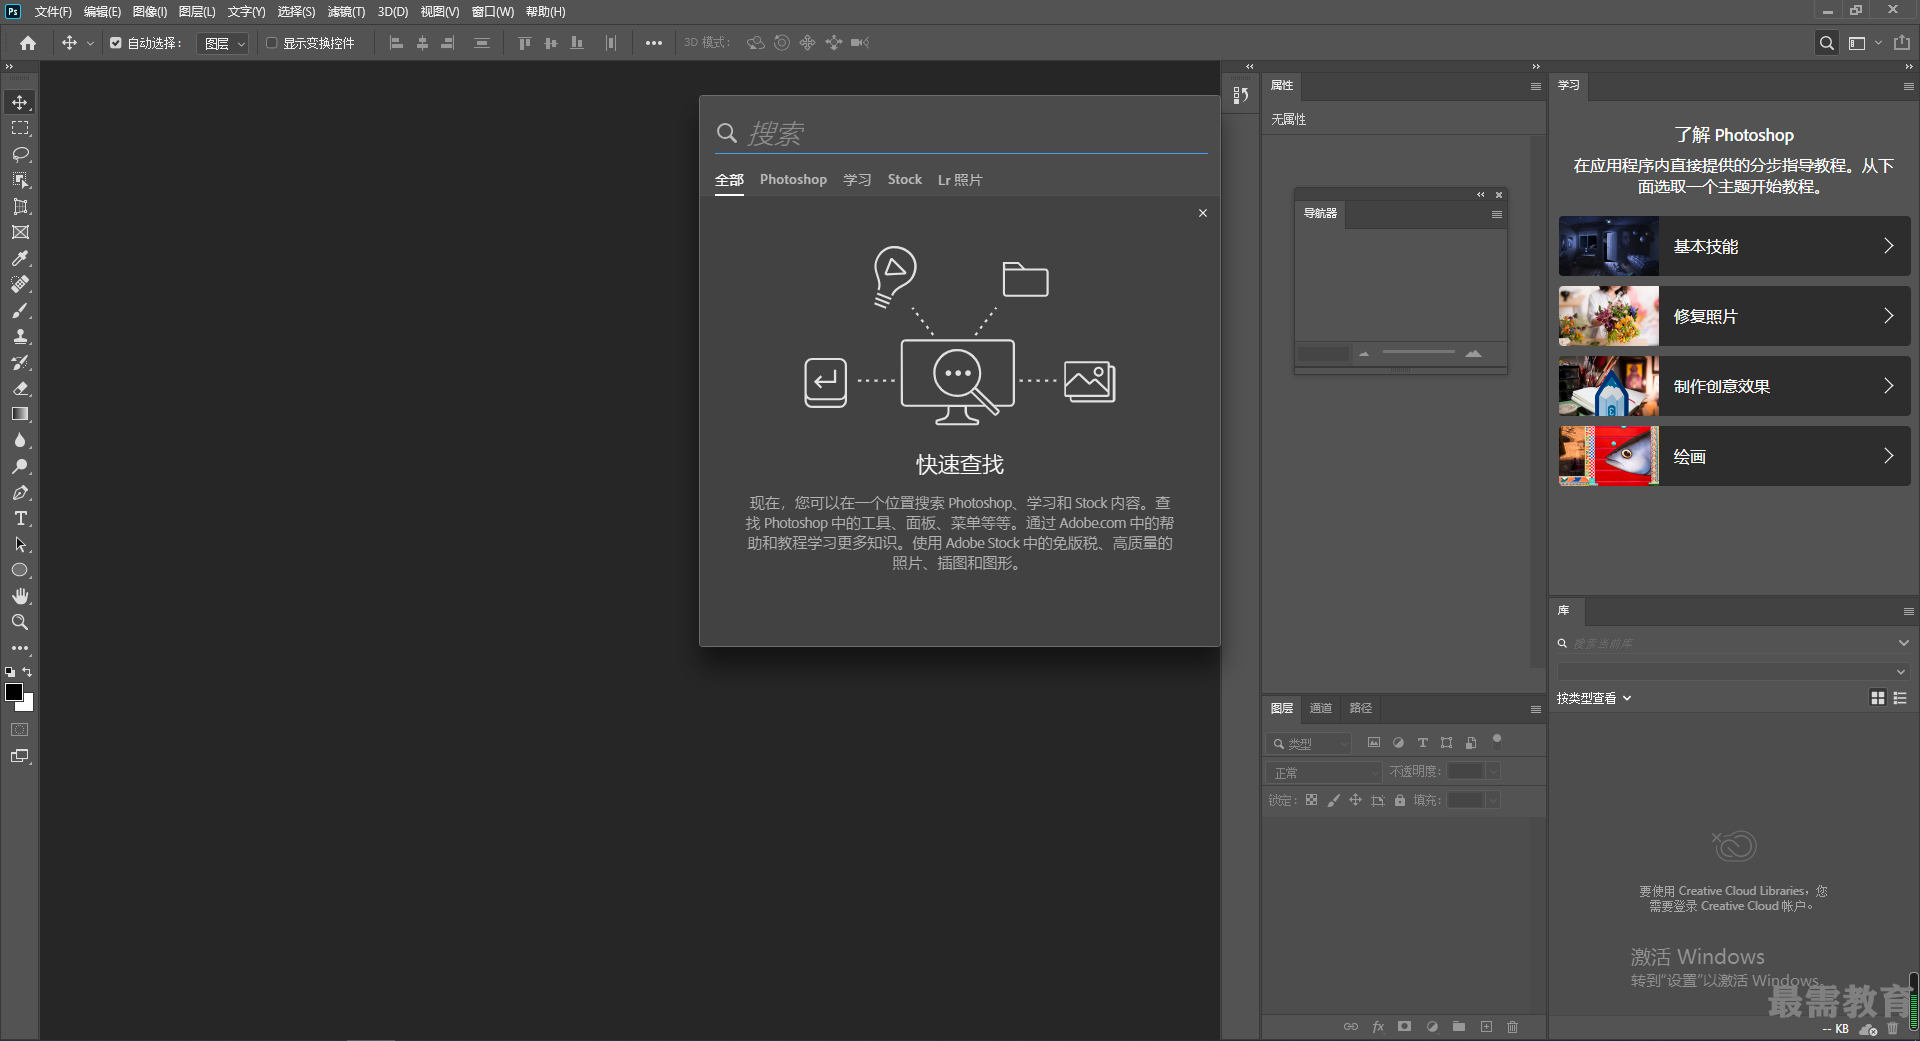Screen dimensions: 1920x1041
Task: Switch Libraries panel to grid view
Action: tap(1877, 698)
